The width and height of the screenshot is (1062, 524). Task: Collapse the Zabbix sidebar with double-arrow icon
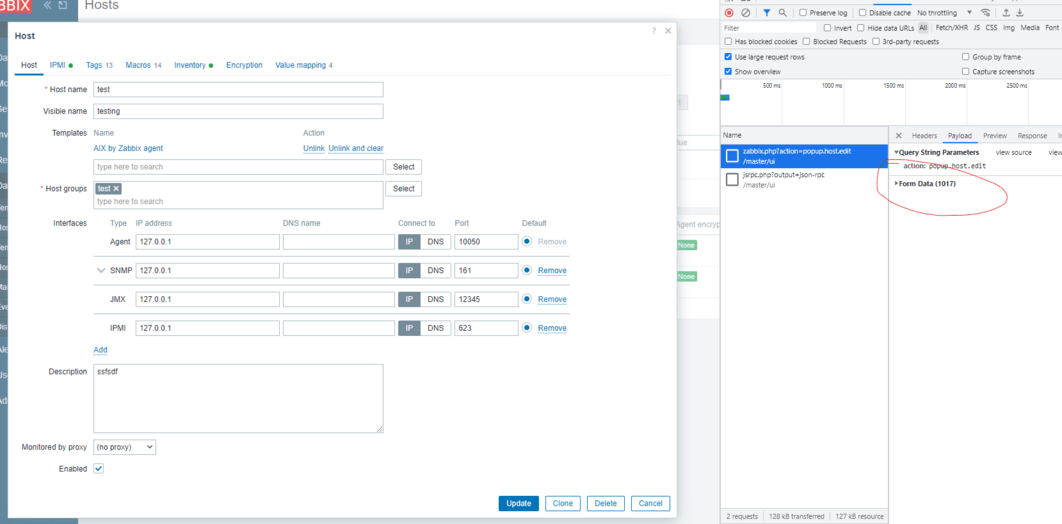coord(46,6)
